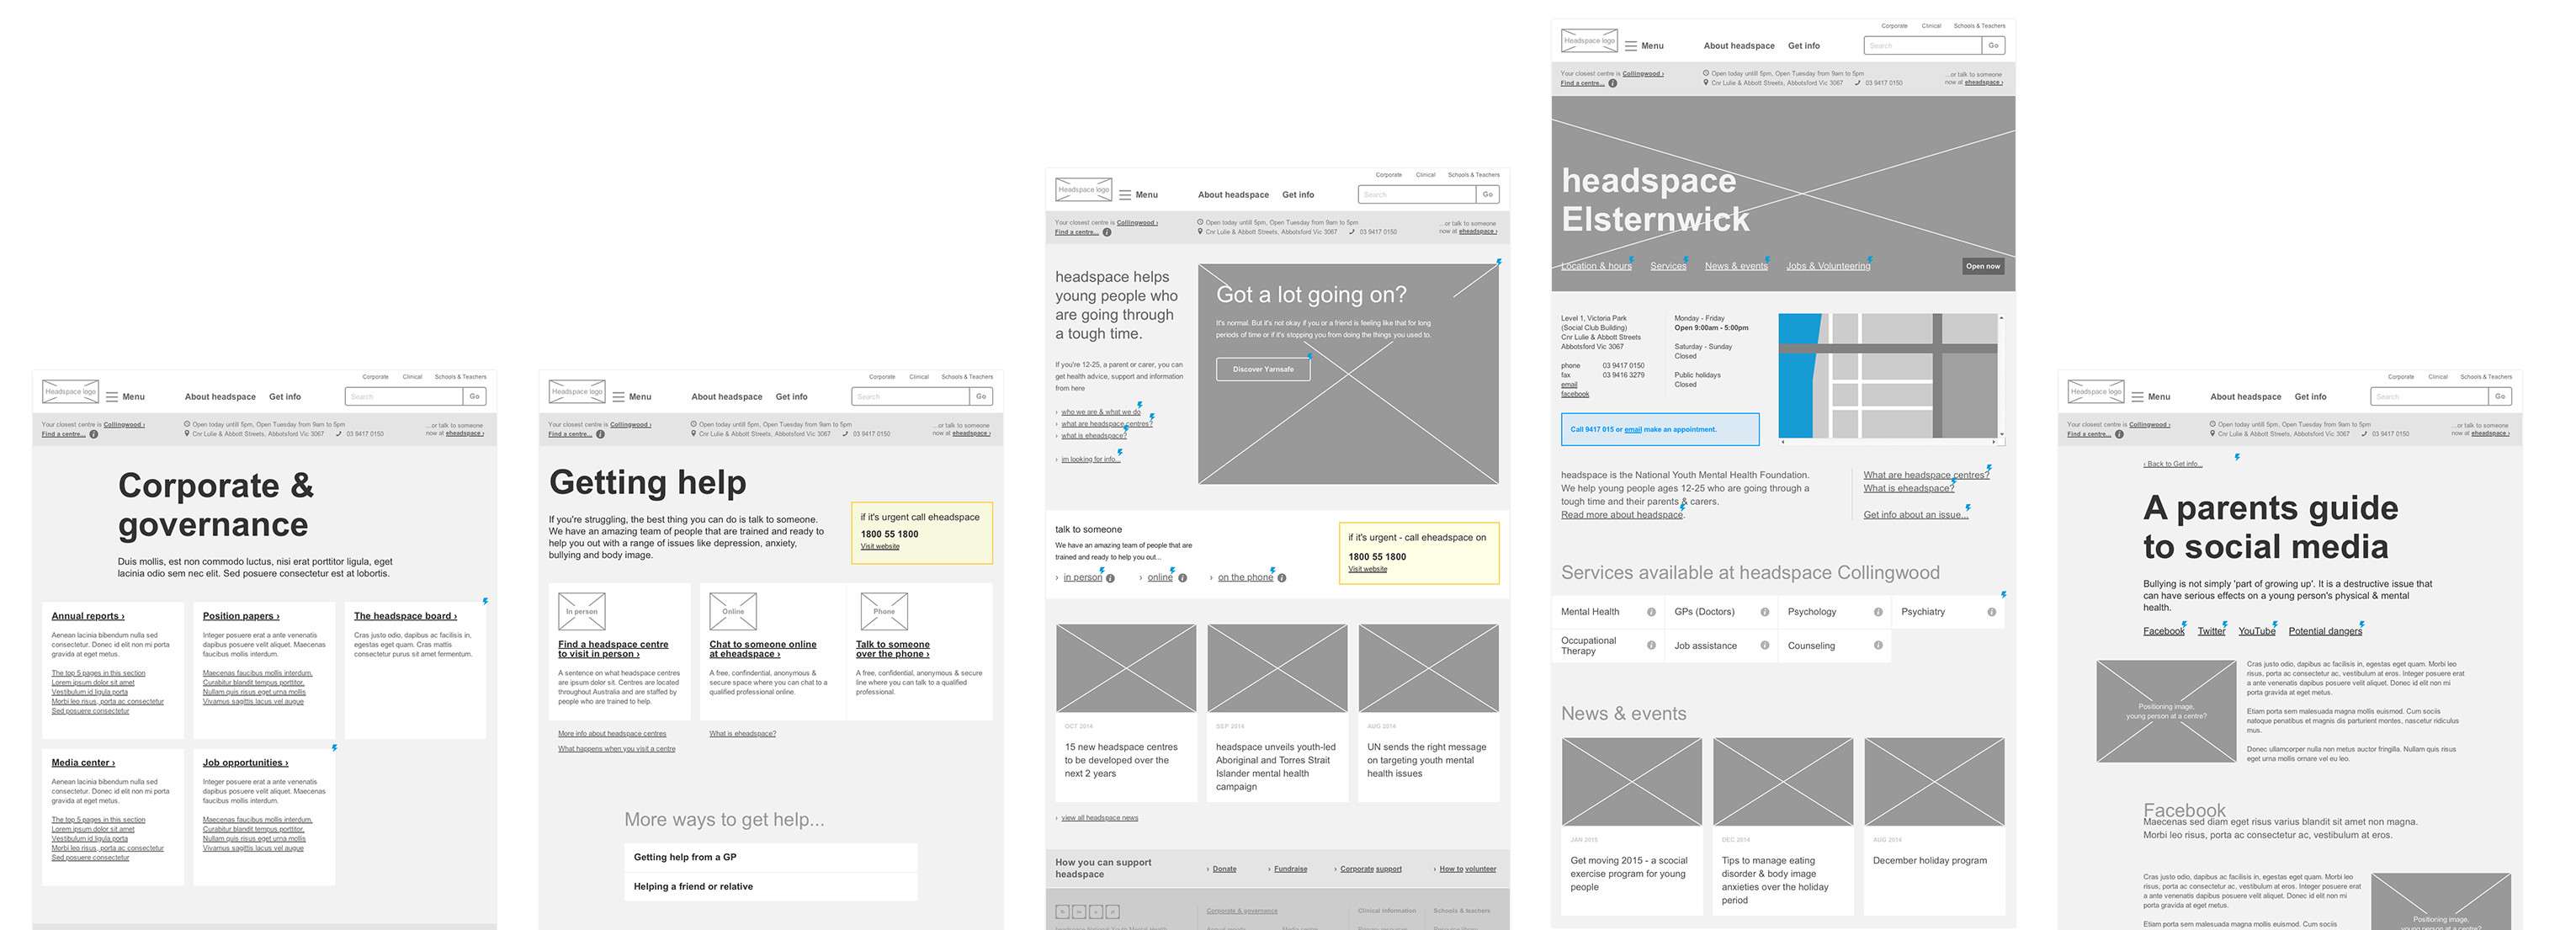Click the Facebook icon in the page footer

tap(1063, 912)
